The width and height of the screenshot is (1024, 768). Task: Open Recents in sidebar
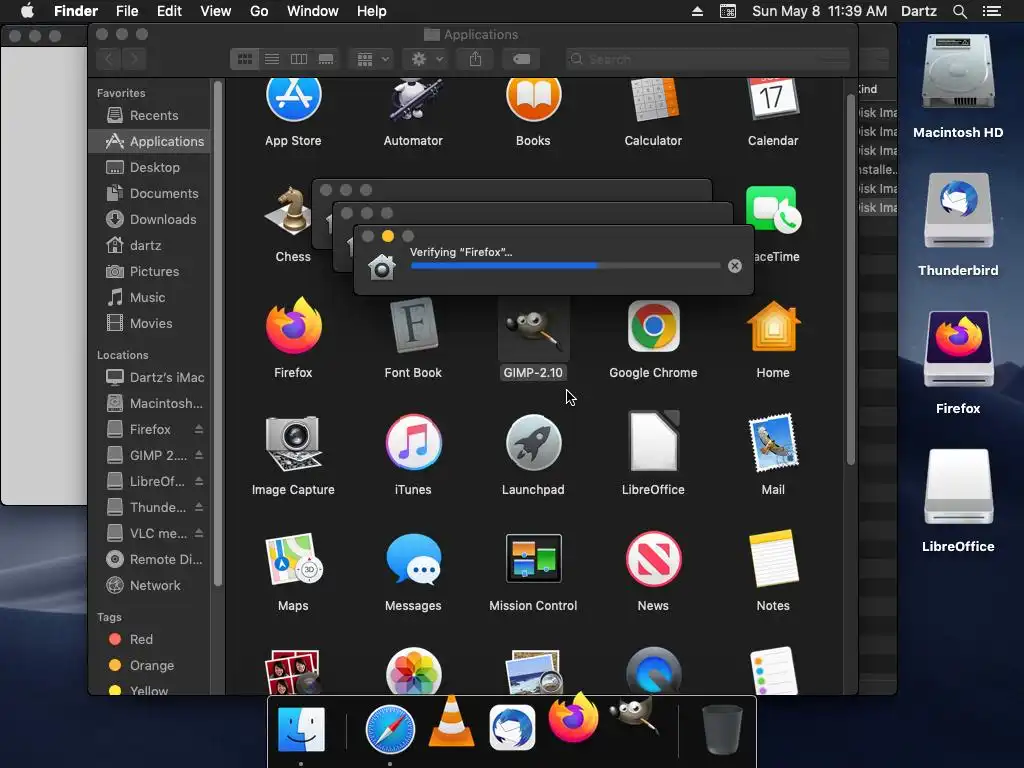pyautogui.click(x=150, y=116)
